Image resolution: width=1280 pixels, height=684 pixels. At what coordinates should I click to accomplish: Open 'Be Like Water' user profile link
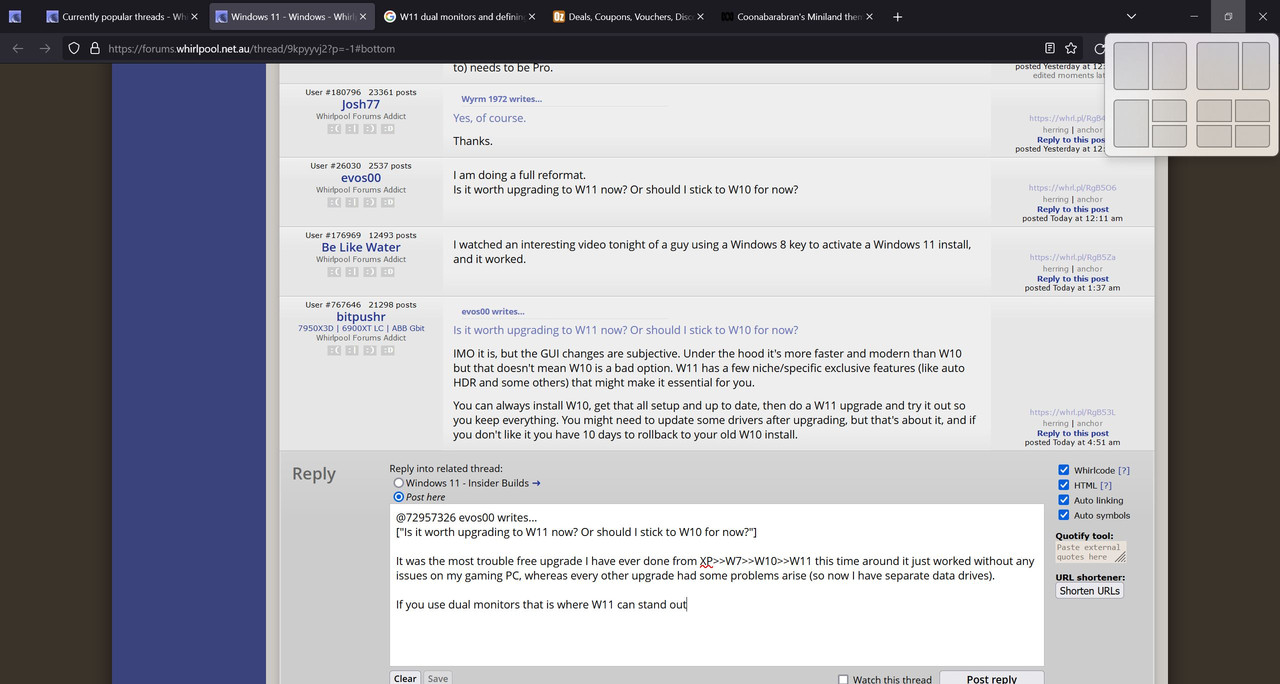361,247
